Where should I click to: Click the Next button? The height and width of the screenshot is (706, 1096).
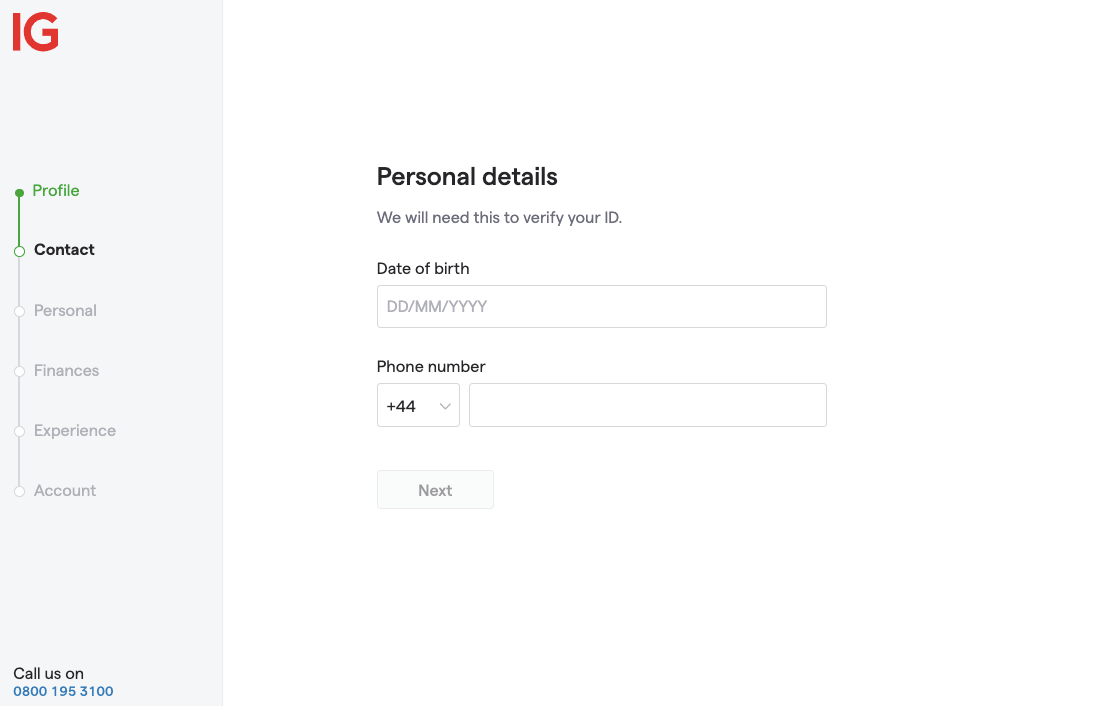(x=435, y=490)
